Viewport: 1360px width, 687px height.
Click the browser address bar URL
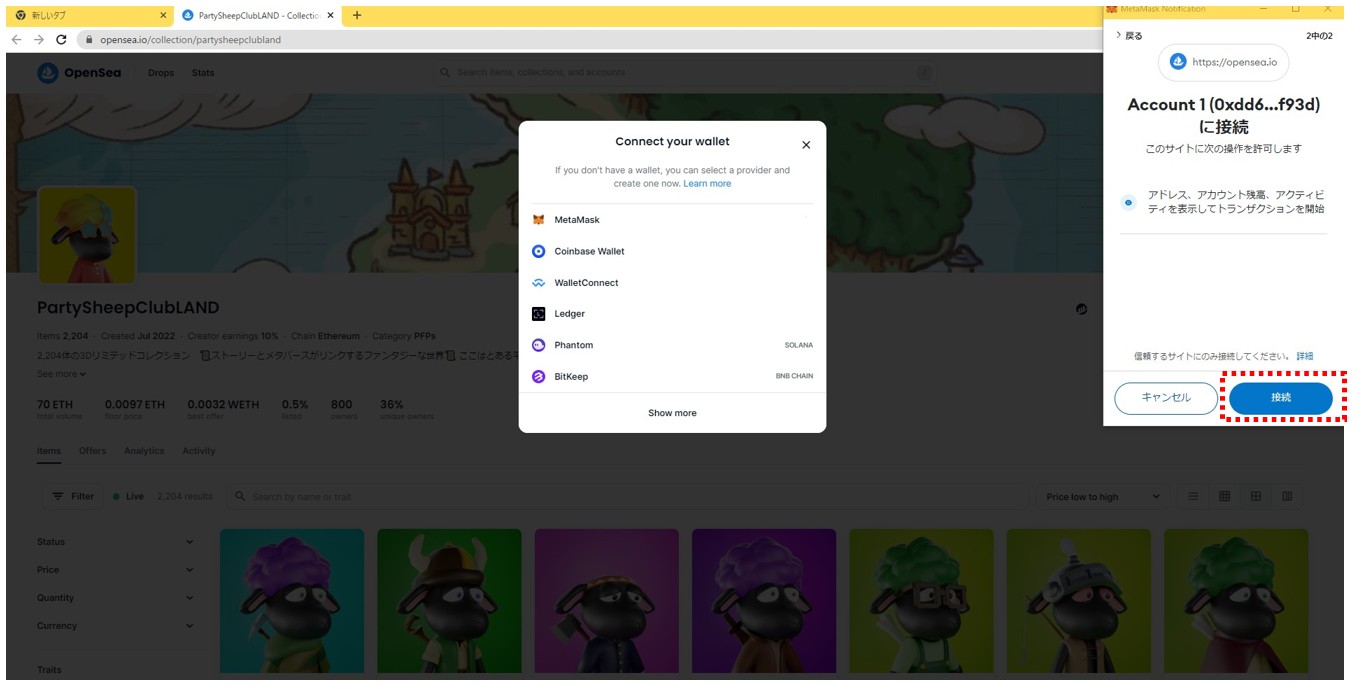(190, 40)
